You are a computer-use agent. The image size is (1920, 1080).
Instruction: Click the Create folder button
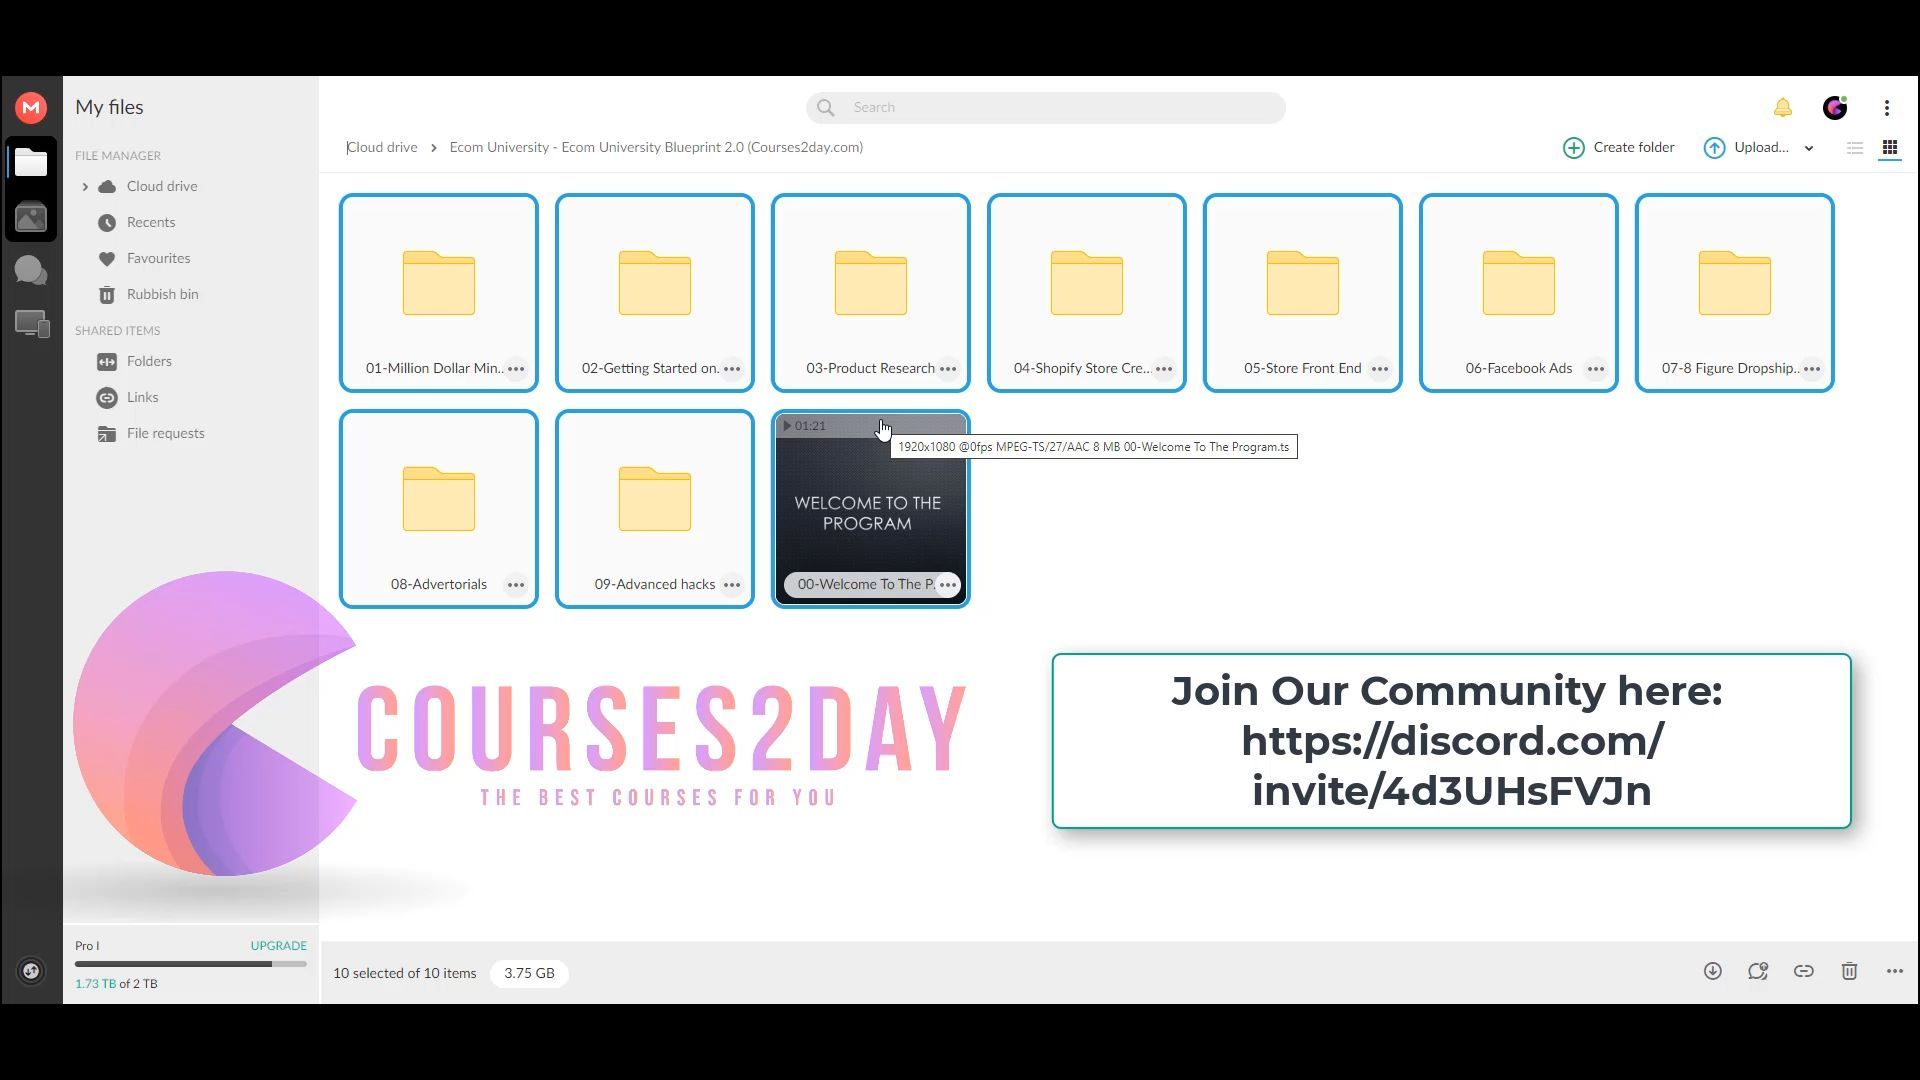point(1619,148)
